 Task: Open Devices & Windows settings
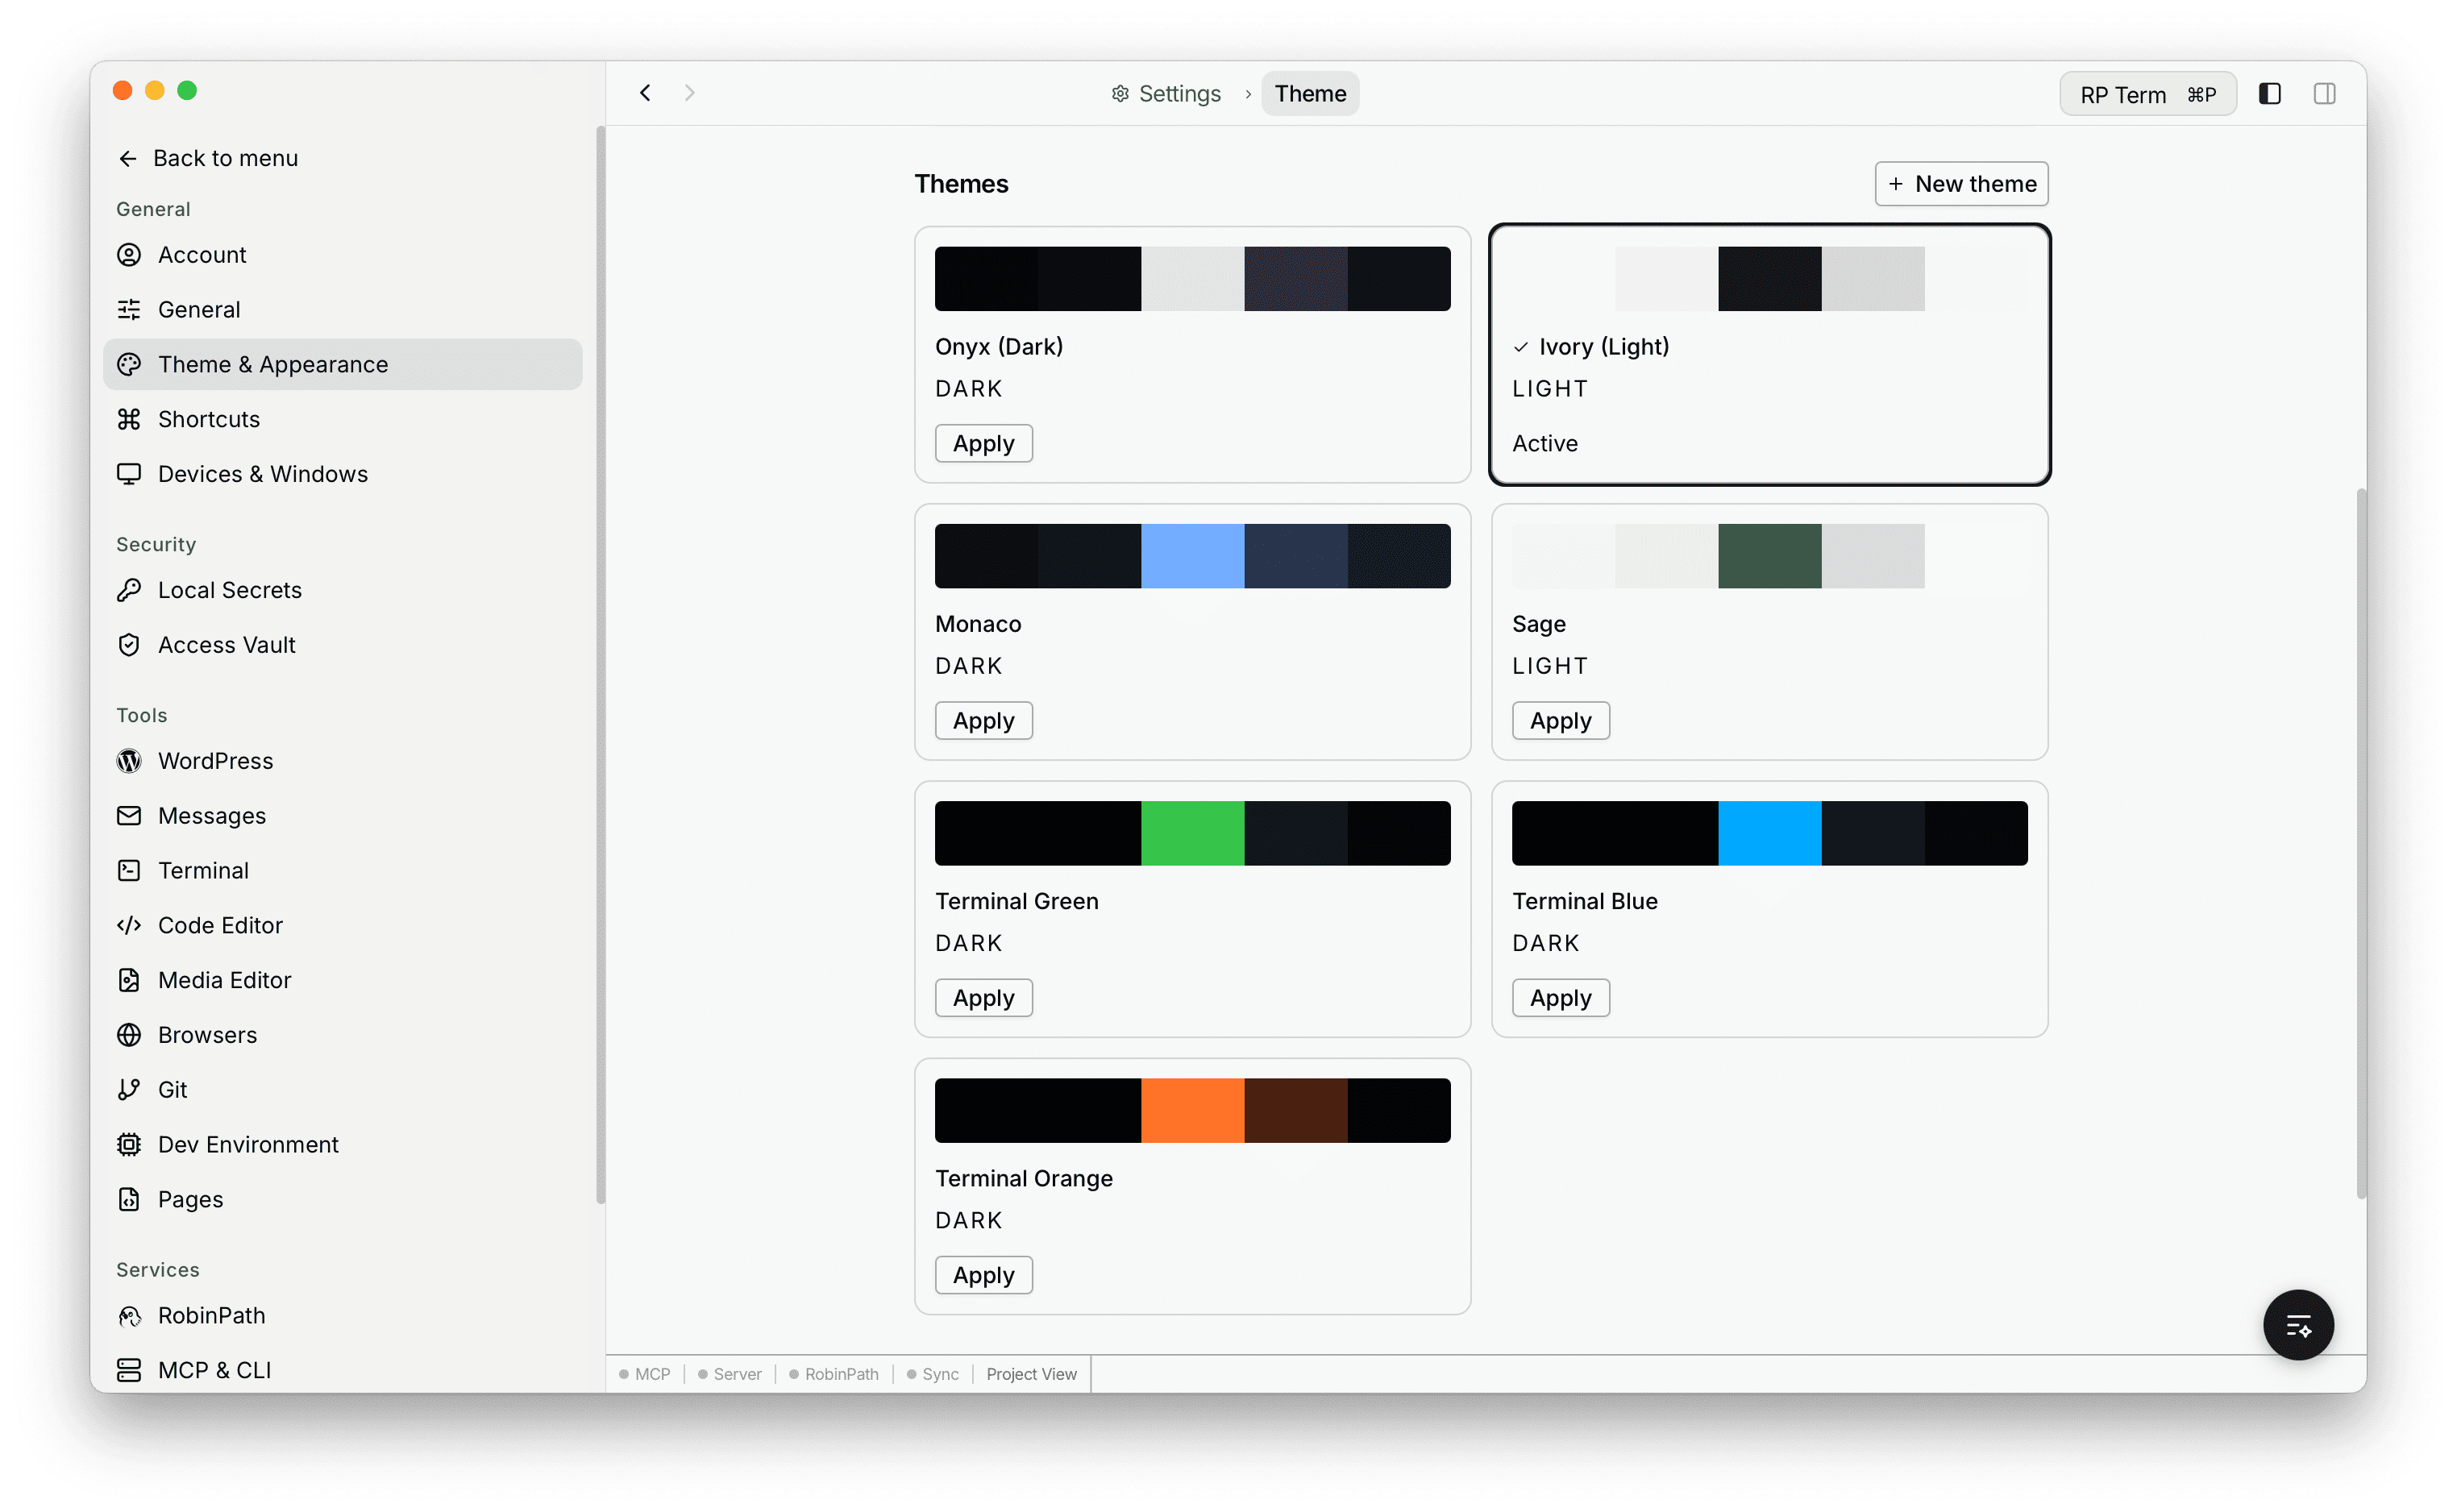[262, 473]
